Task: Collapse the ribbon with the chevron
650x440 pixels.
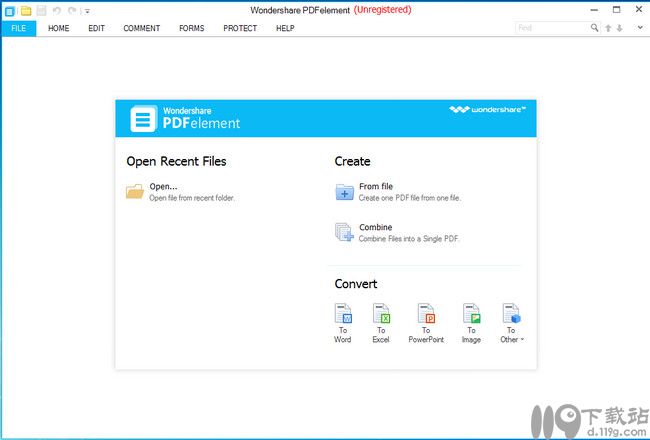Action: (x=640, y=28)
